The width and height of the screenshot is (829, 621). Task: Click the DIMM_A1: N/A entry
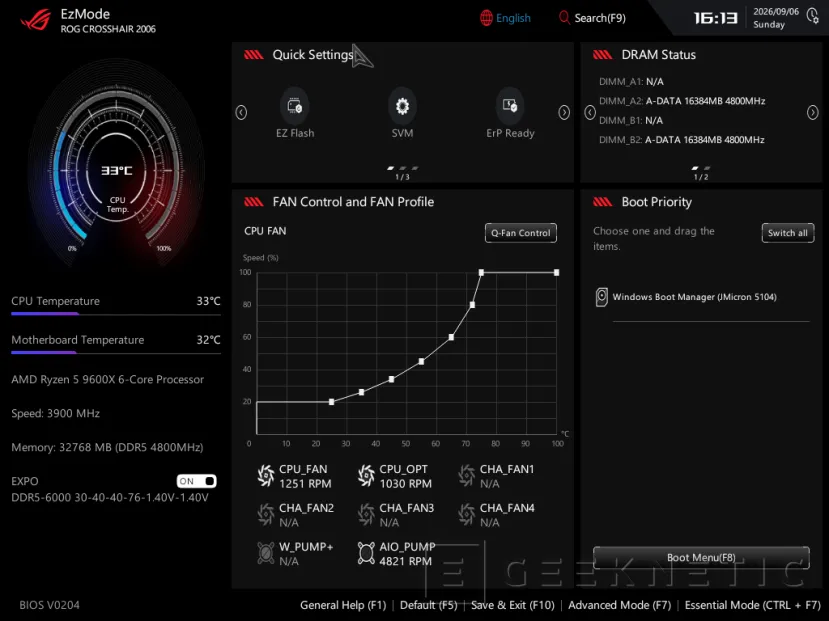tap(631, 81)
